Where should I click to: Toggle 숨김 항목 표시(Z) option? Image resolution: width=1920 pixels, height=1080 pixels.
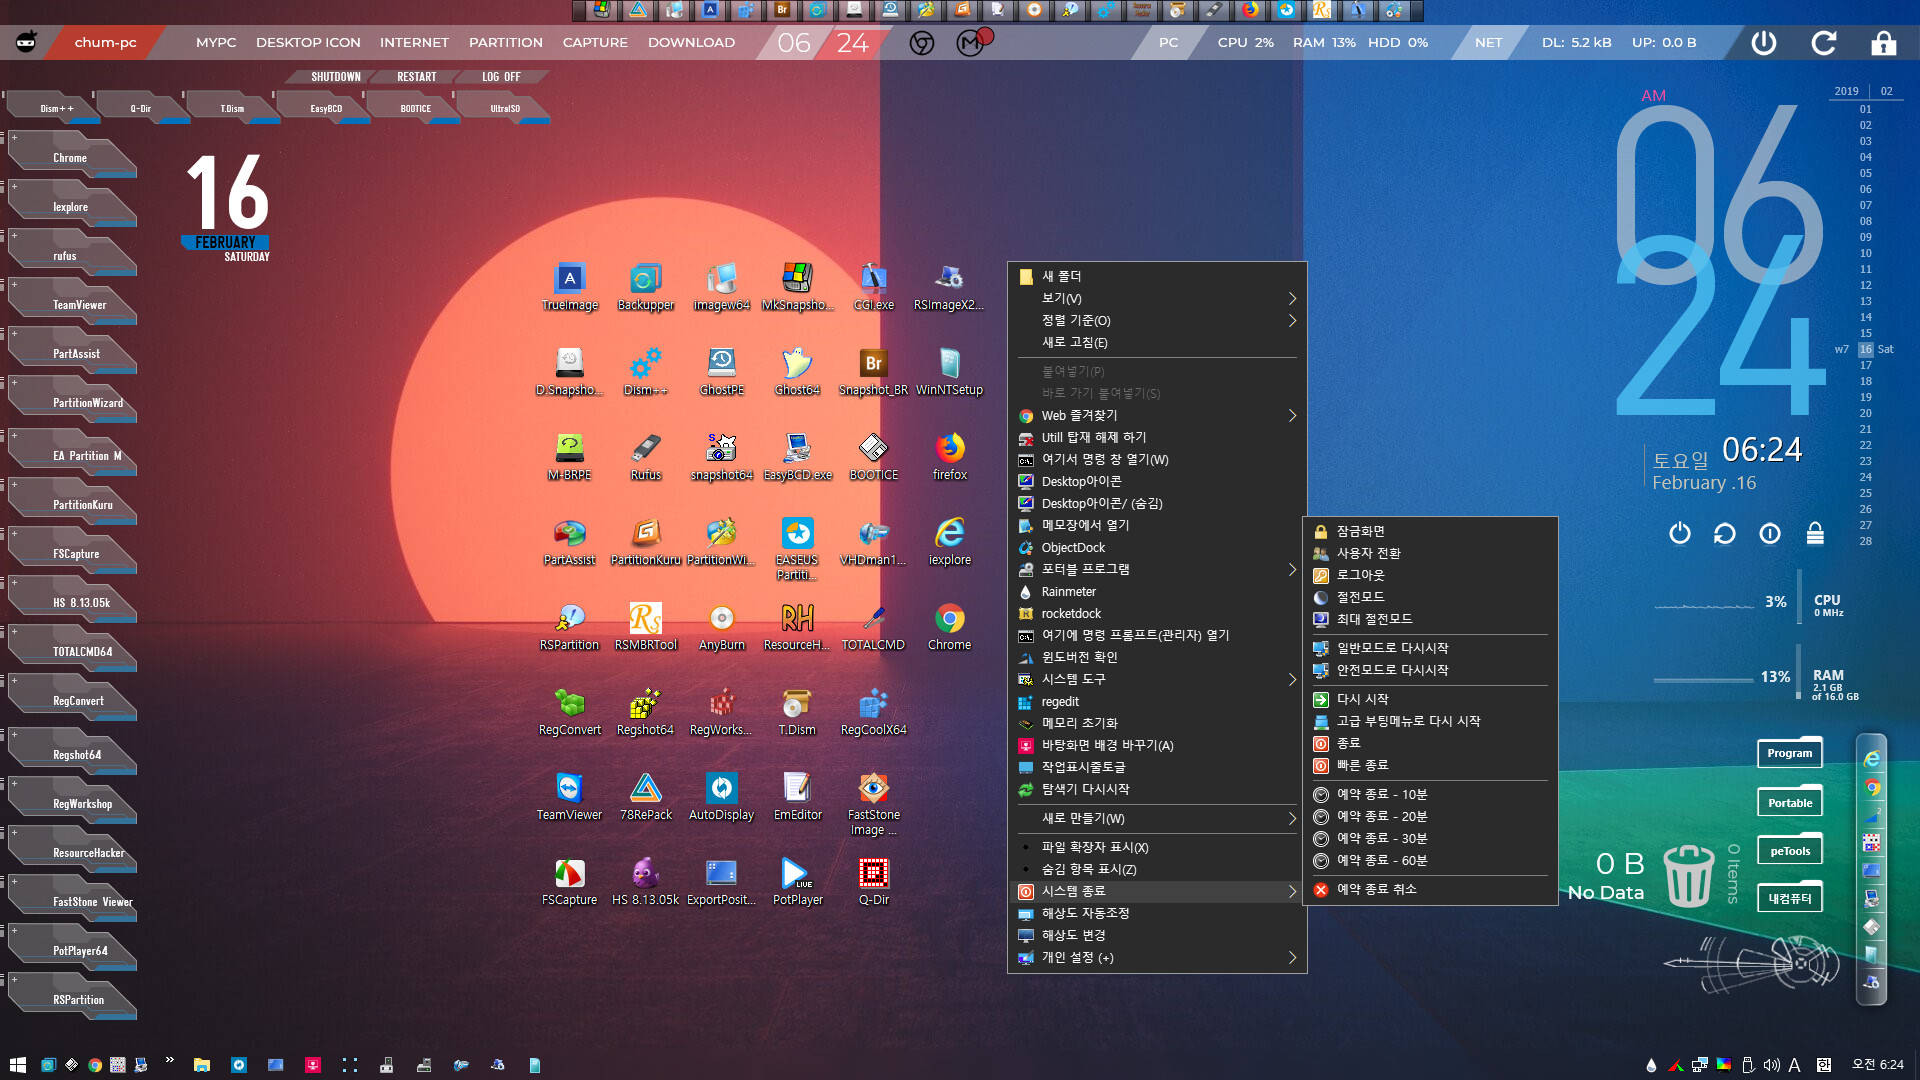(1157, 869)
